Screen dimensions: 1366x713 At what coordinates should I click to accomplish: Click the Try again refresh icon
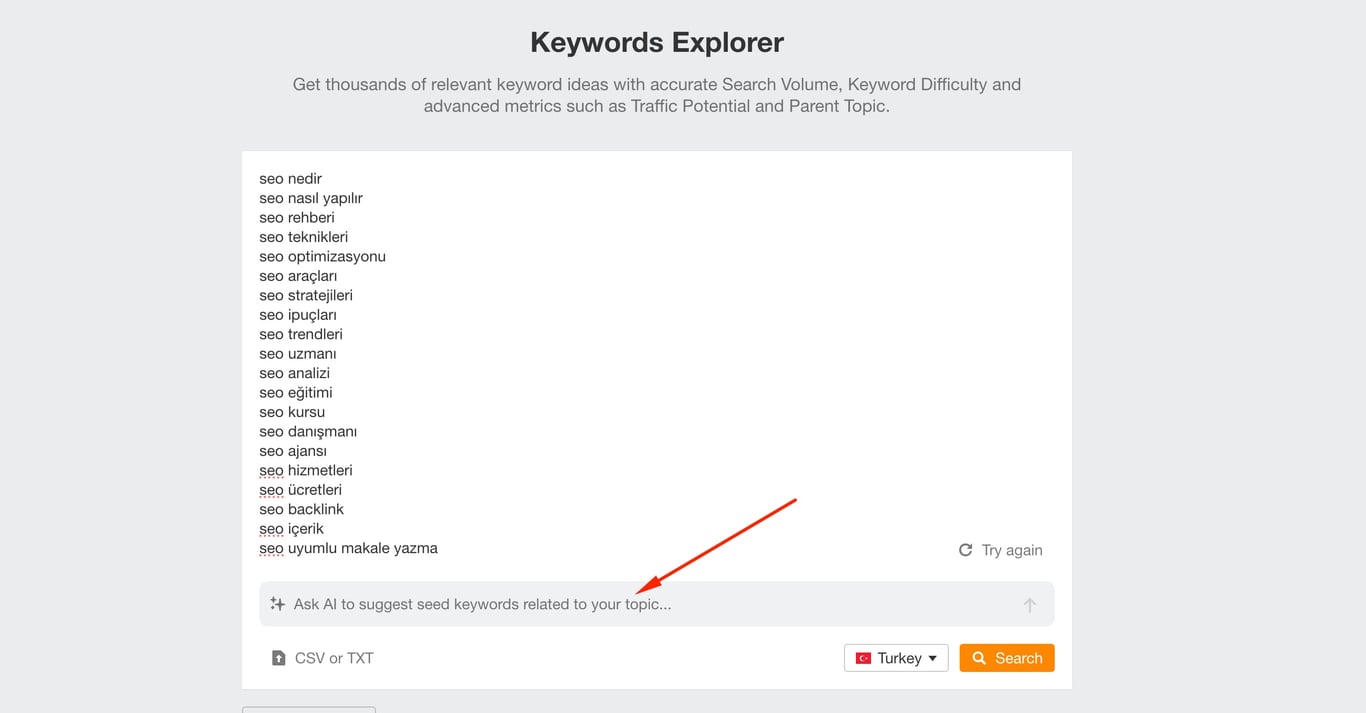965,550
